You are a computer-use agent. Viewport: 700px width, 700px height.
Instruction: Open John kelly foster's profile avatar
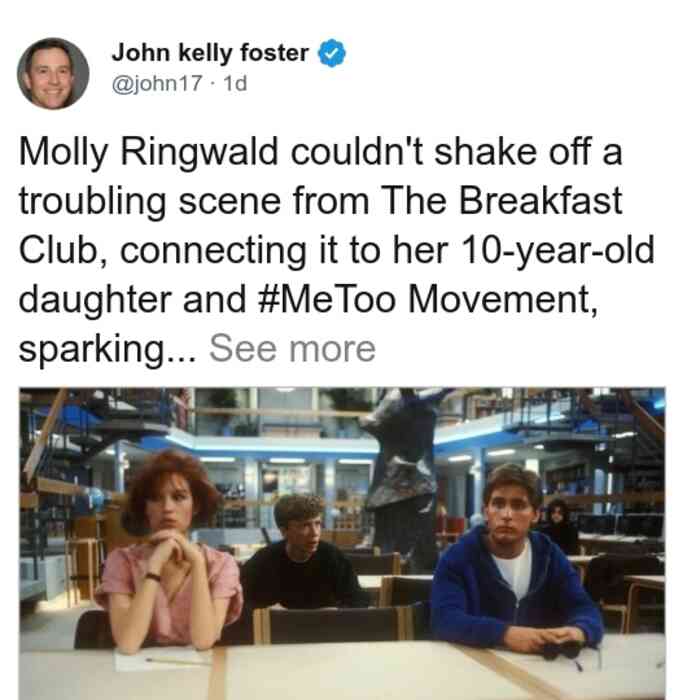(53, 74)
